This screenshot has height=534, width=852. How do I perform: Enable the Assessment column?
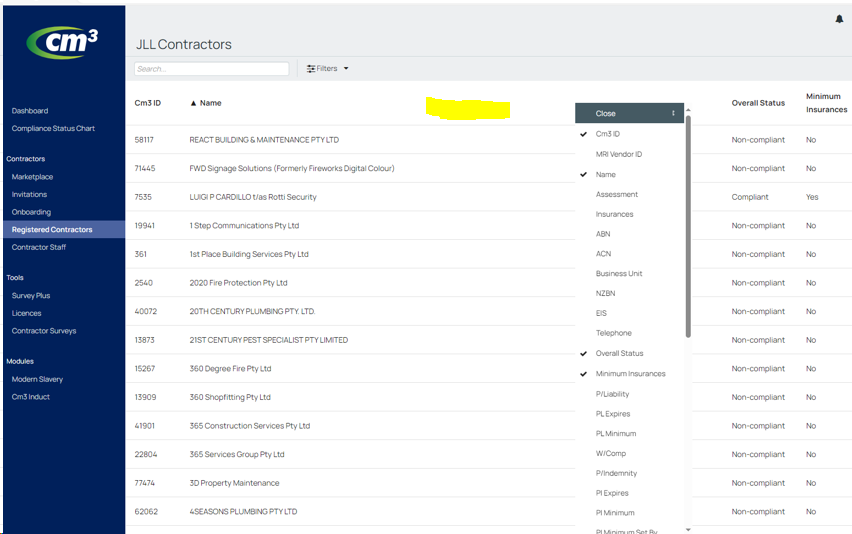tap(617, 194)
